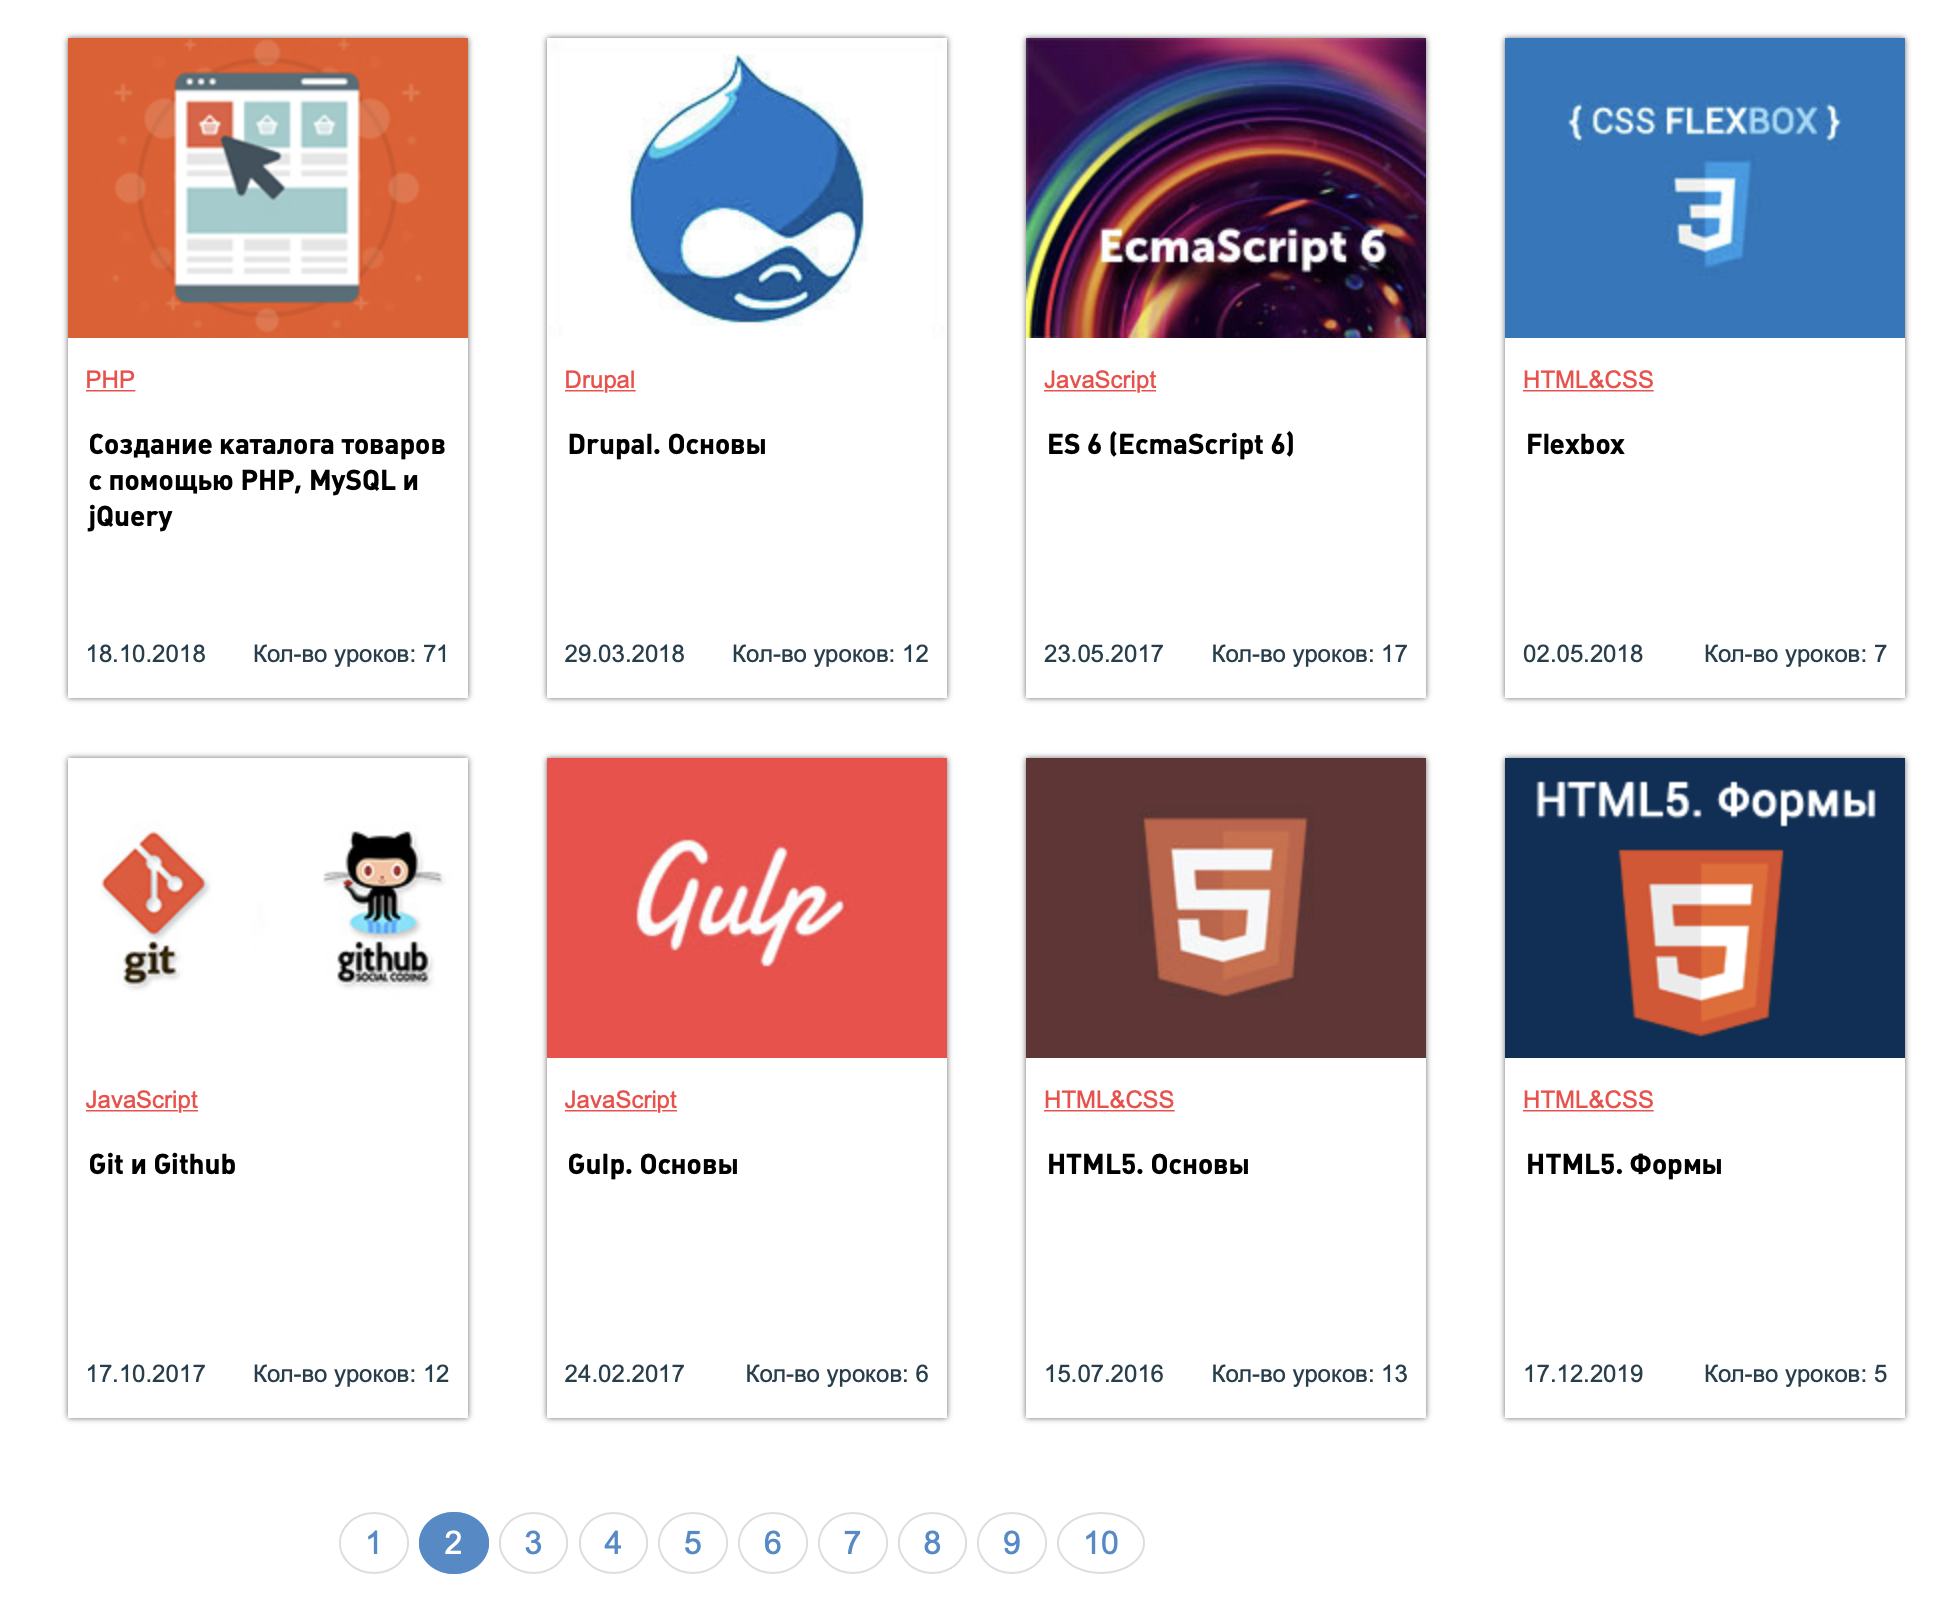The width and height of the screenshot is (1960, 1600).
Task: Follow the Drupal category link
Action: (600, 380)
